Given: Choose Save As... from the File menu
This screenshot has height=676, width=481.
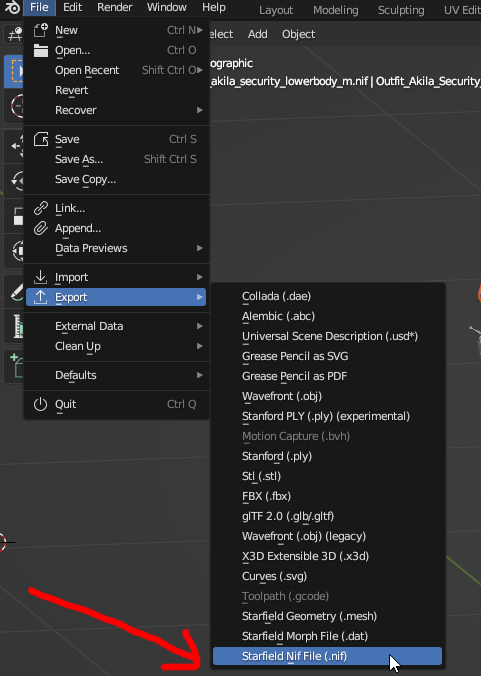Looking at the screenshot, I should pos(116,159).
